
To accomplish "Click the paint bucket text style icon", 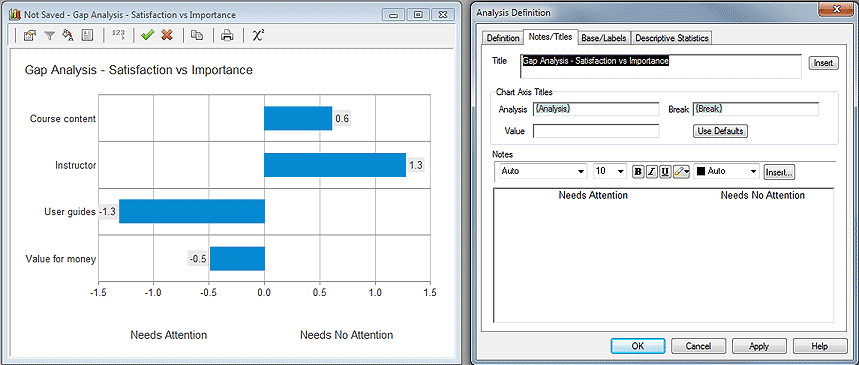I will tap(68, 36).
